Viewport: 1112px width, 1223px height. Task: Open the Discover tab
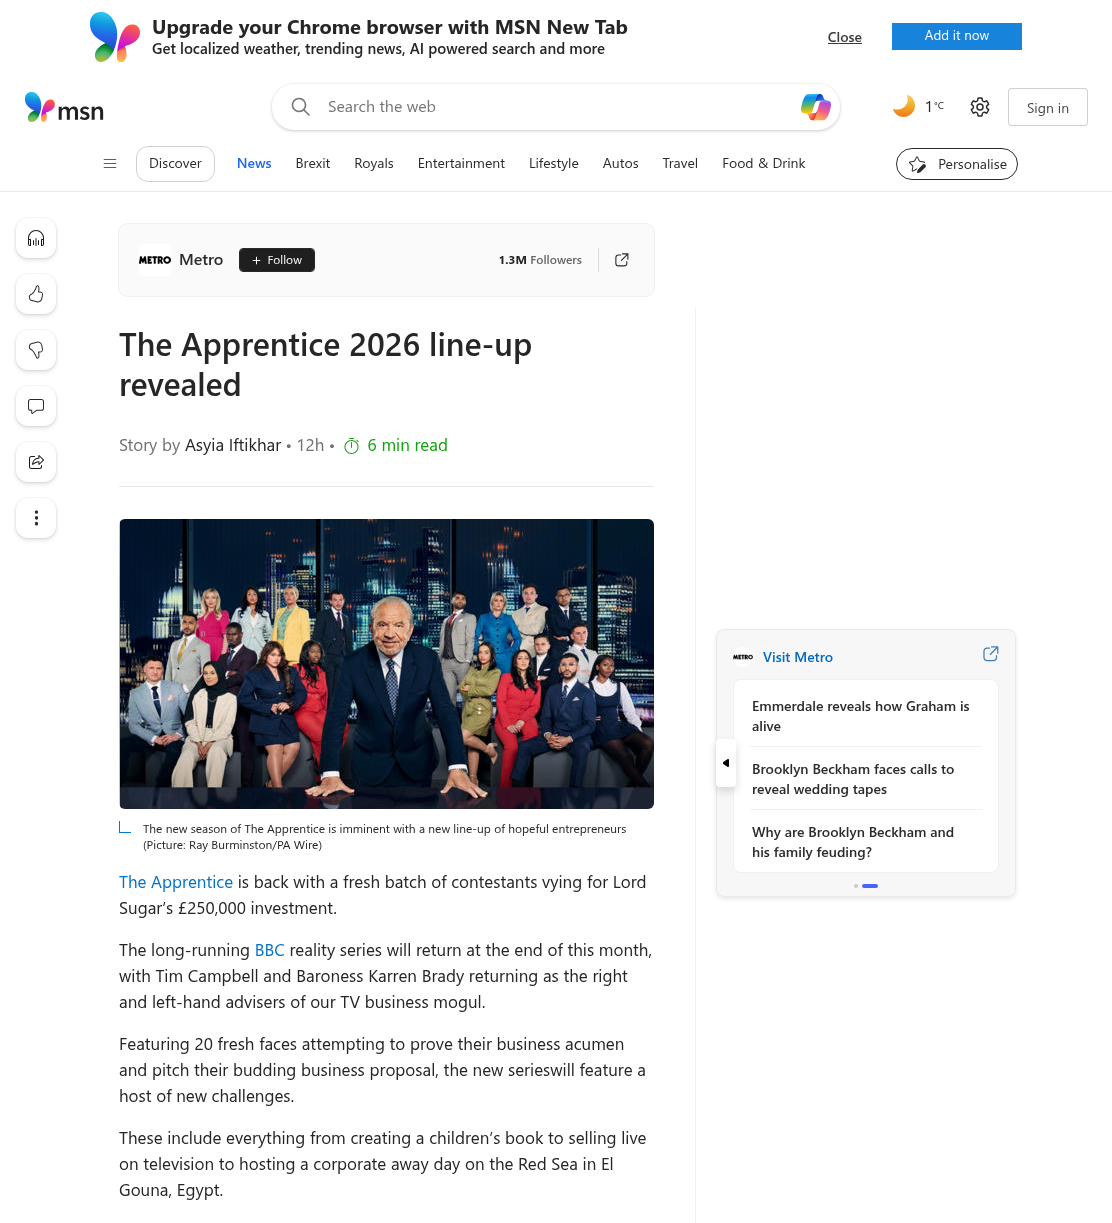pyautogui.click(x=175, y=164)
